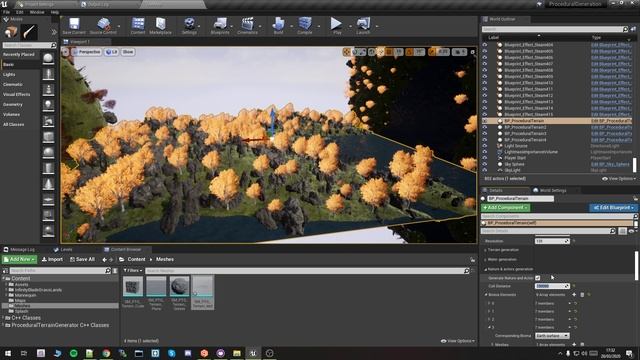
Task: Toggle visibility of Light Source actor
Action: pos(485,146)
